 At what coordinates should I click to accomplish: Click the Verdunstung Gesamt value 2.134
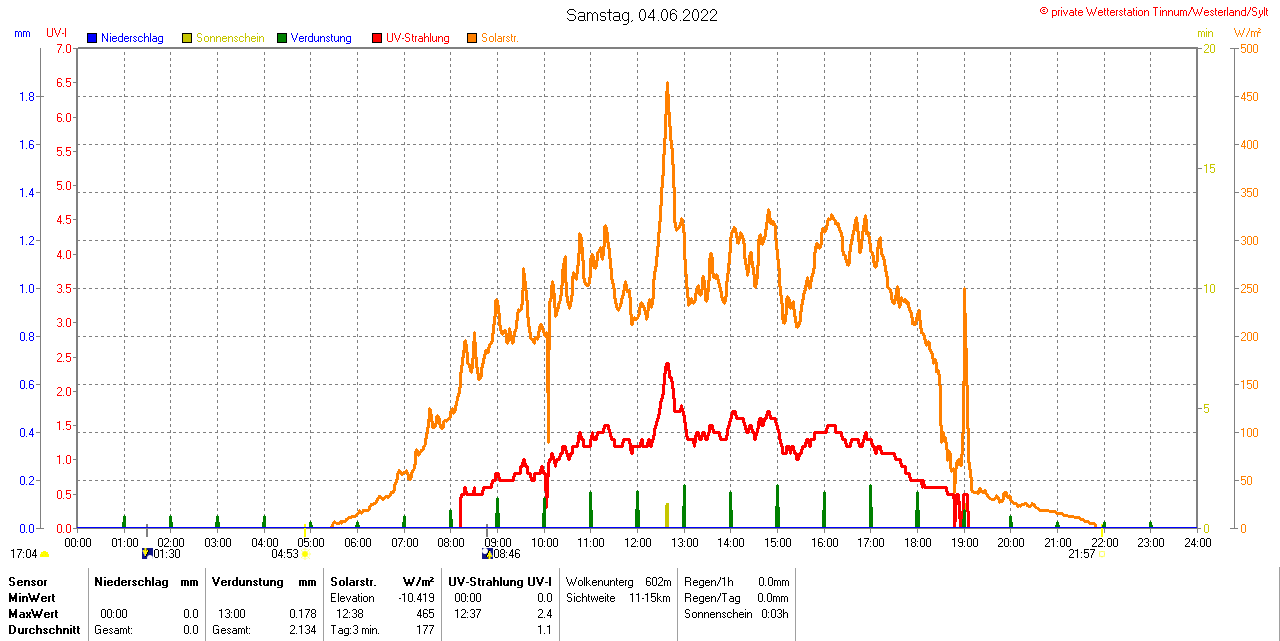tap(303, 630)
